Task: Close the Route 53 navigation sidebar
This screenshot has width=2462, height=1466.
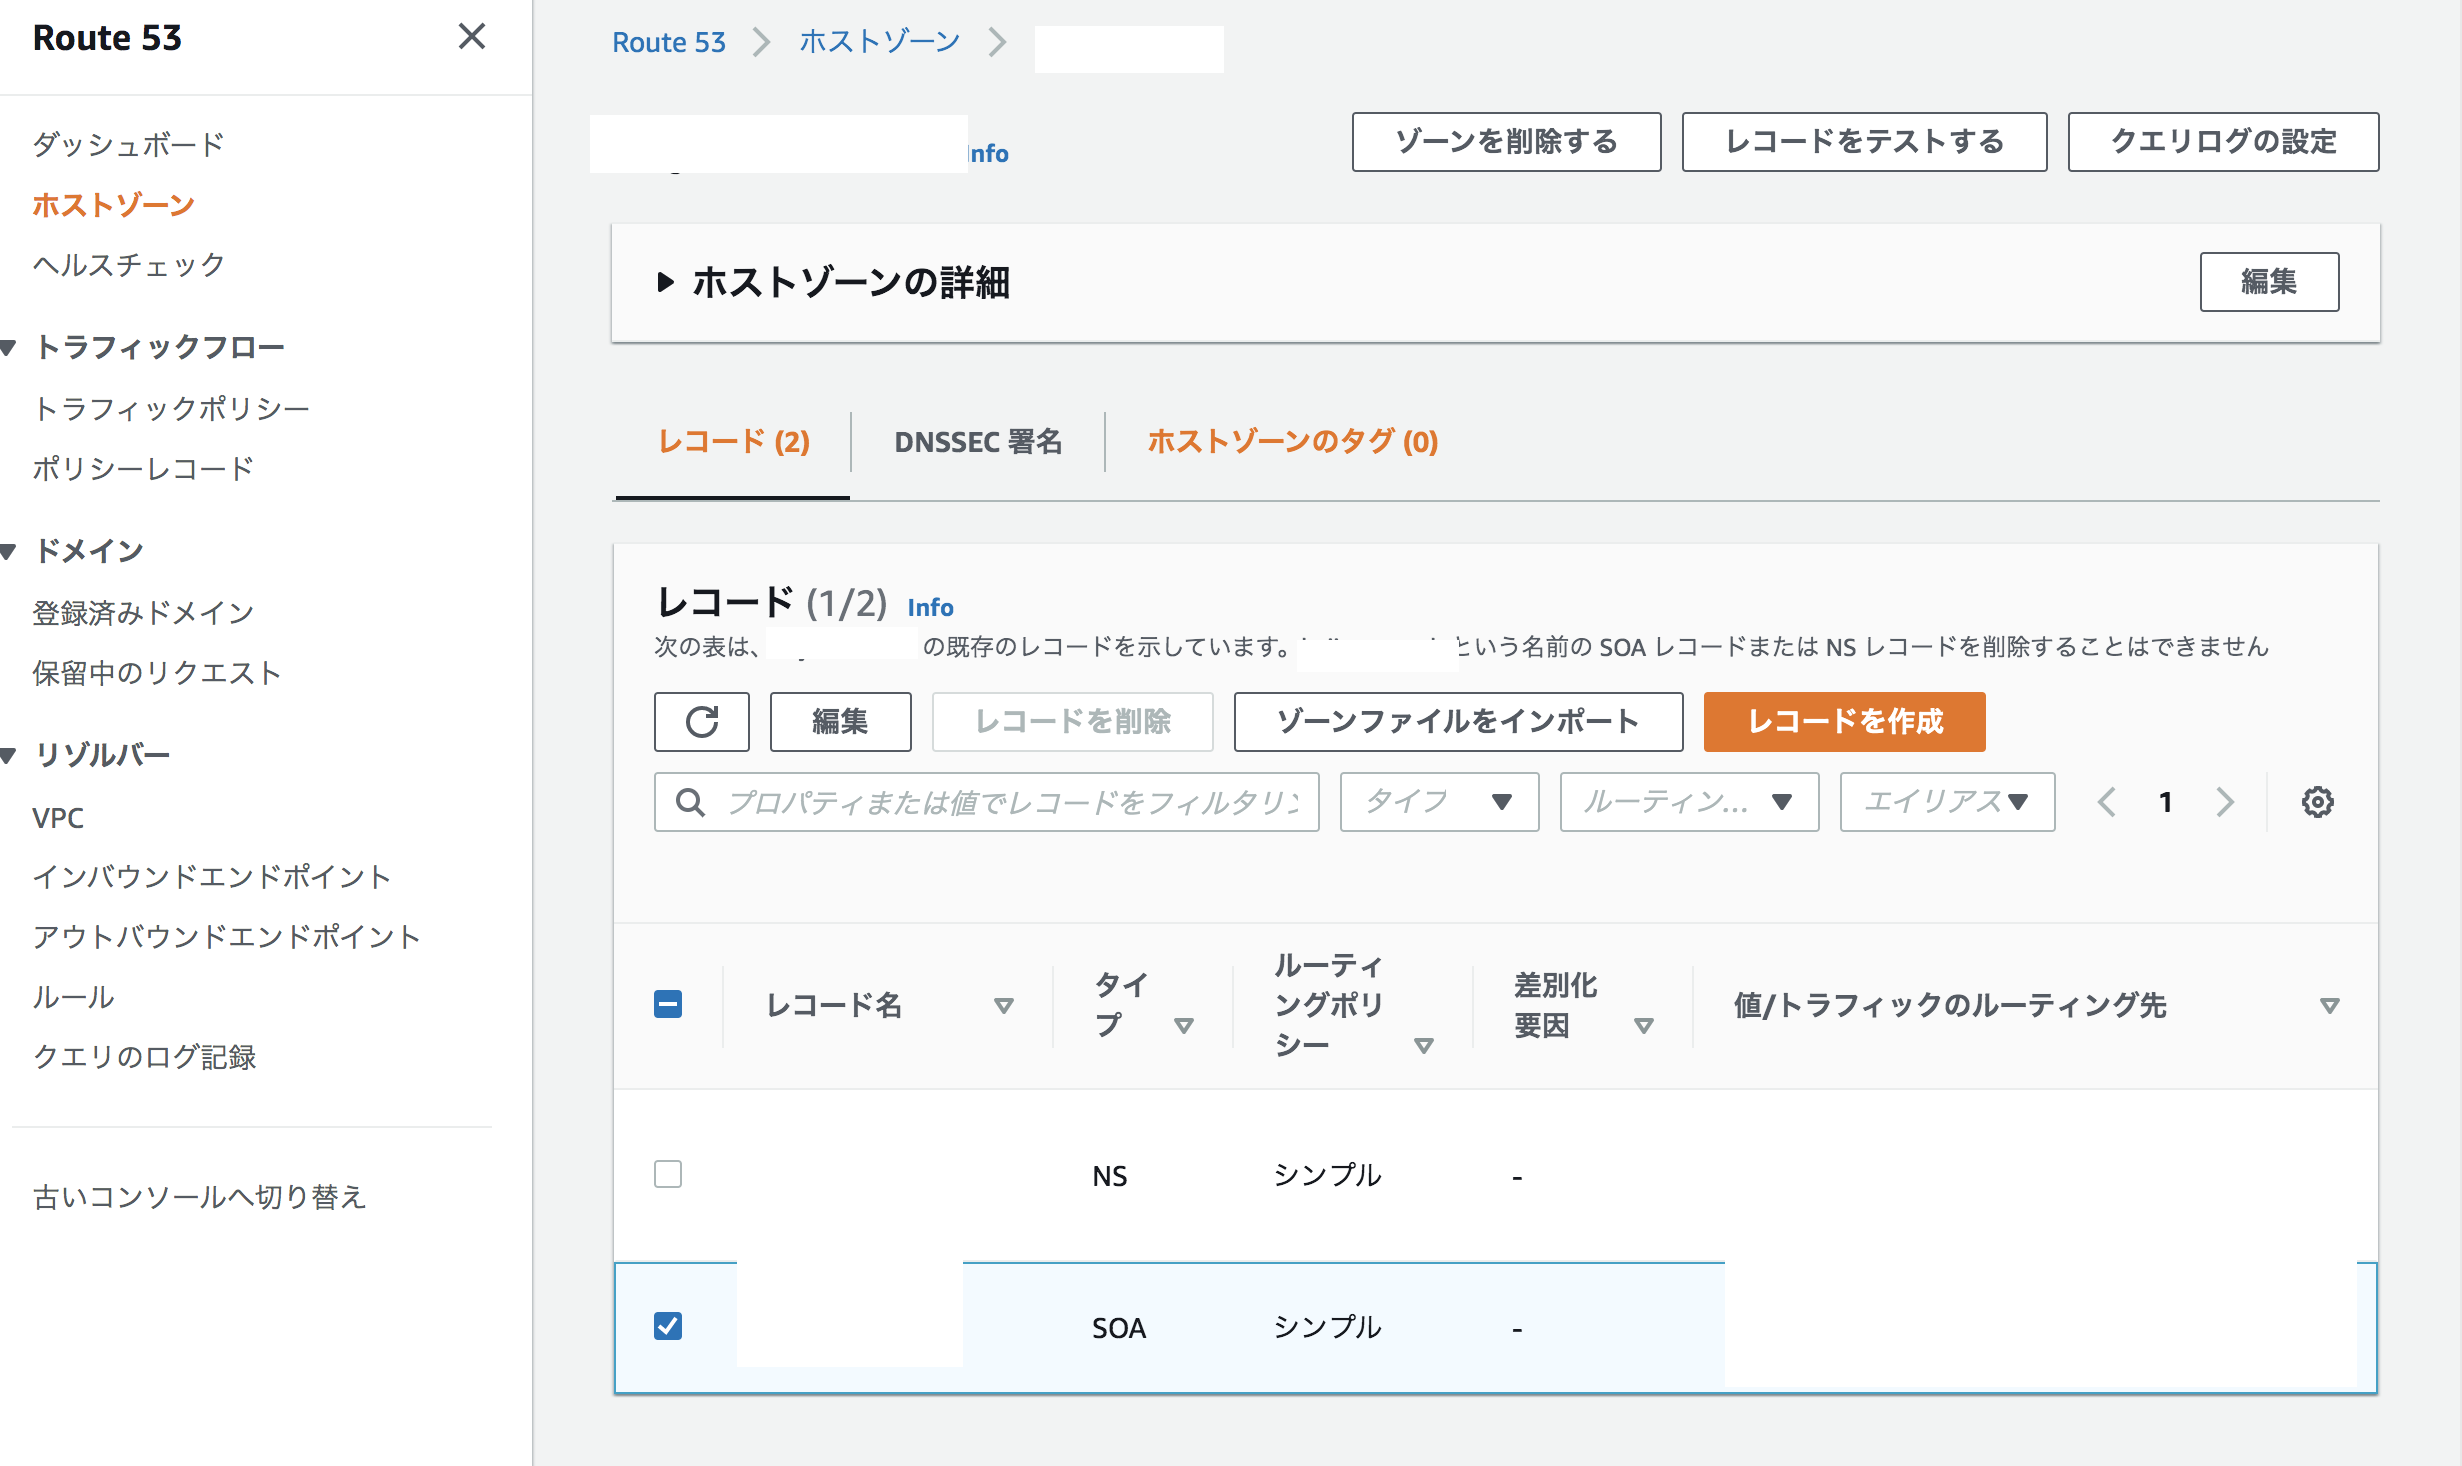Action: [x=471, y=37]
